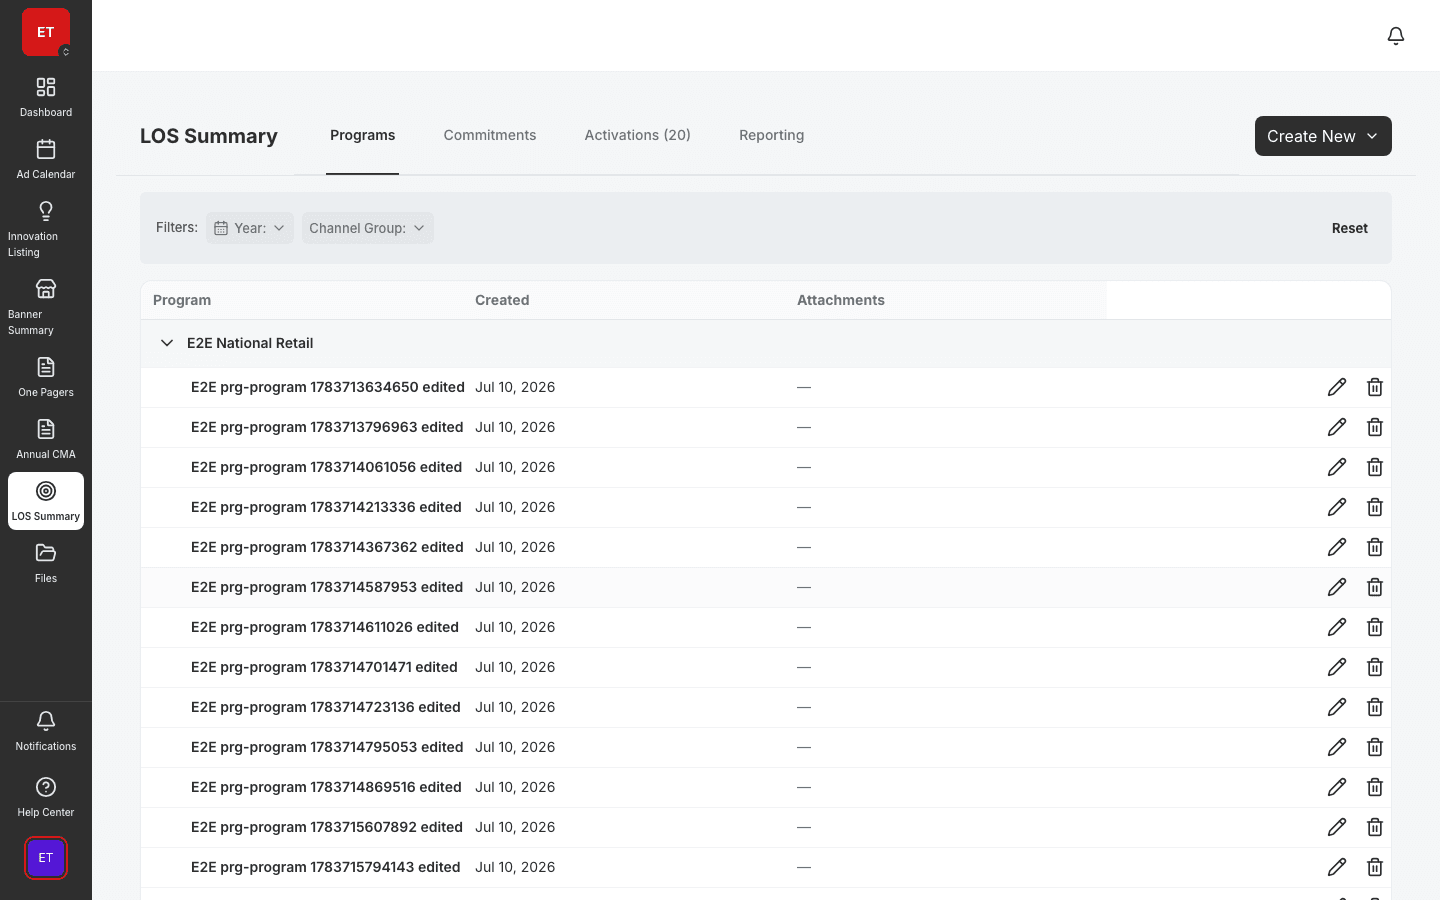Delete program 1783715607892
Image resolution: width=1440 pixels, height=900 pixels.
(1375, 827)
